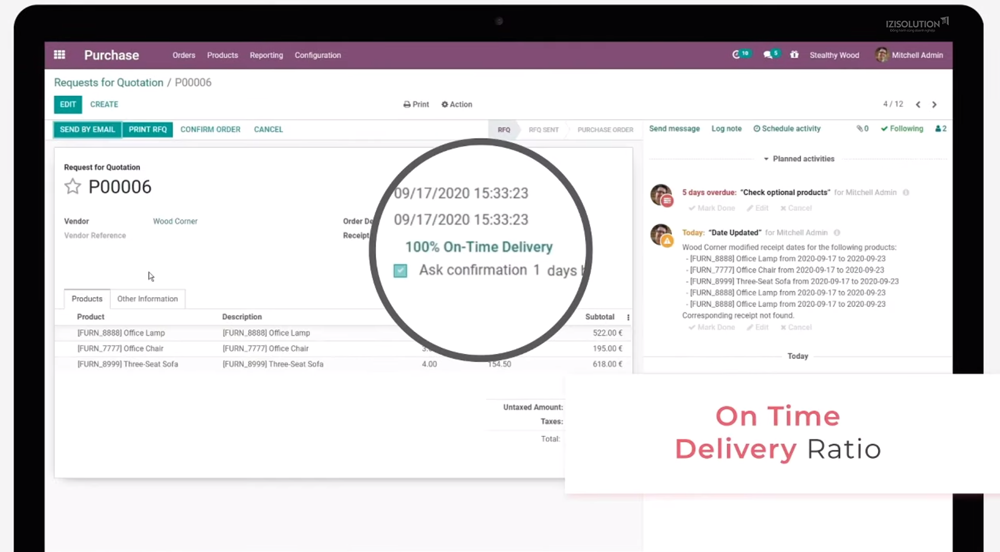The width and height of the screenshot is (1000, 552).
Task: Click the 618.00 € subtotal cell
Action: [x=607, y=365]
